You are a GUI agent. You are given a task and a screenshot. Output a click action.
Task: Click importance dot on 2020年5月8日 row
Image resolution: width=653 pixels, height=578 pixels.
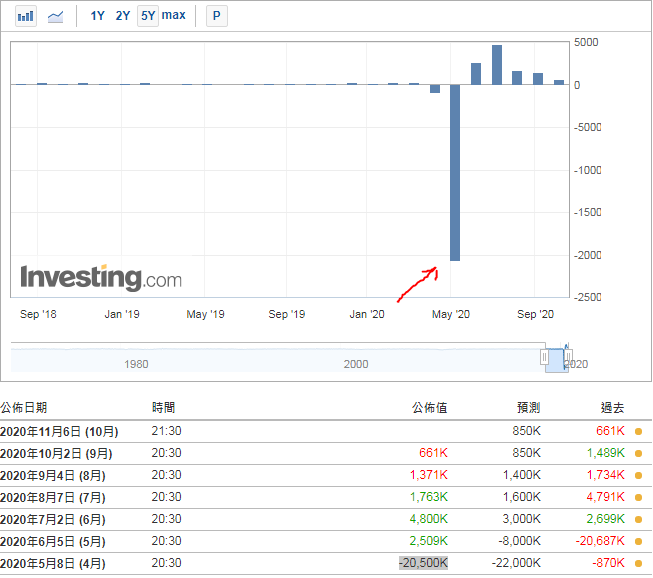[x=638, y=563]
